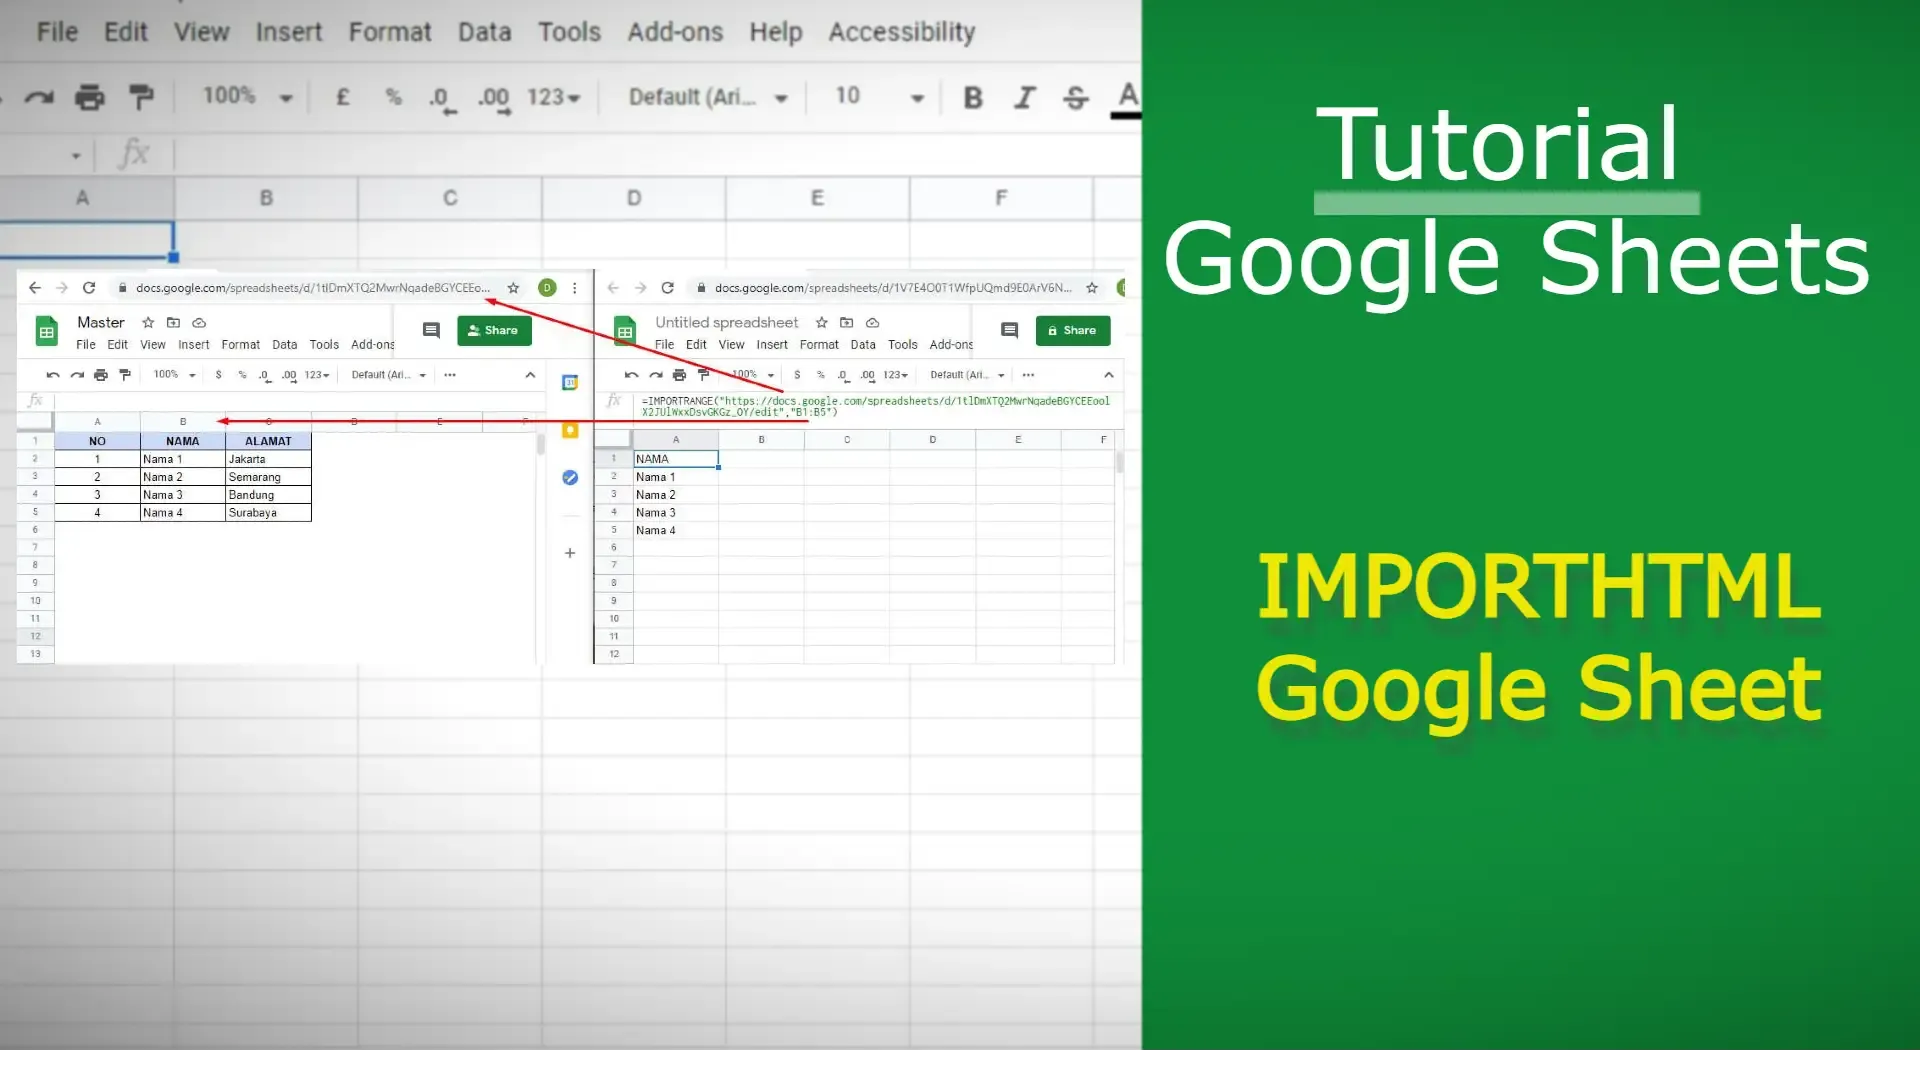Viewport: 1920px width, 1080px height.
Task: Open font dropdown in Untitled spreadsheet toolbar
Action: pyautogui.click(x=967, y=375)
